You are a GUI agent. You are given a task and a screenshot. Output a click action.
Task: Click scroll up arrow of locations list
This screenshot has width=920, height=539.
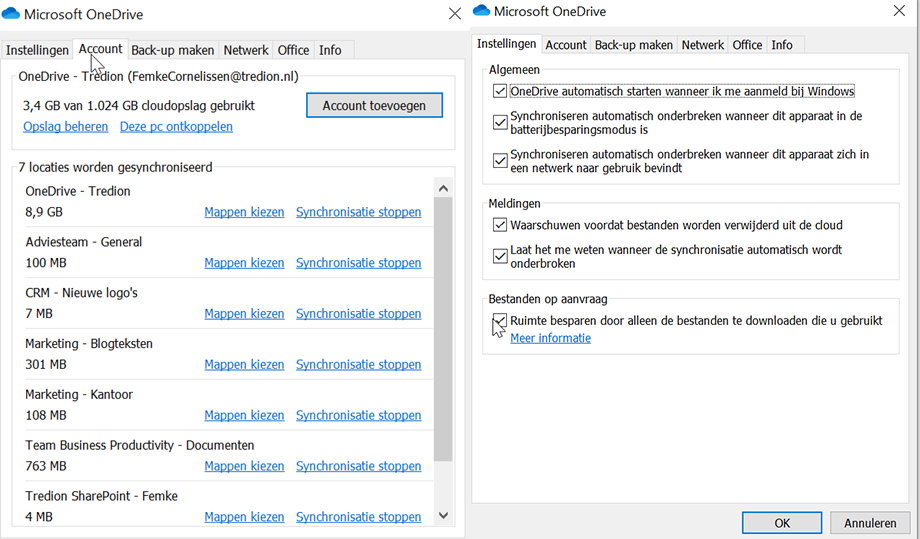click(x=444, y=188)
